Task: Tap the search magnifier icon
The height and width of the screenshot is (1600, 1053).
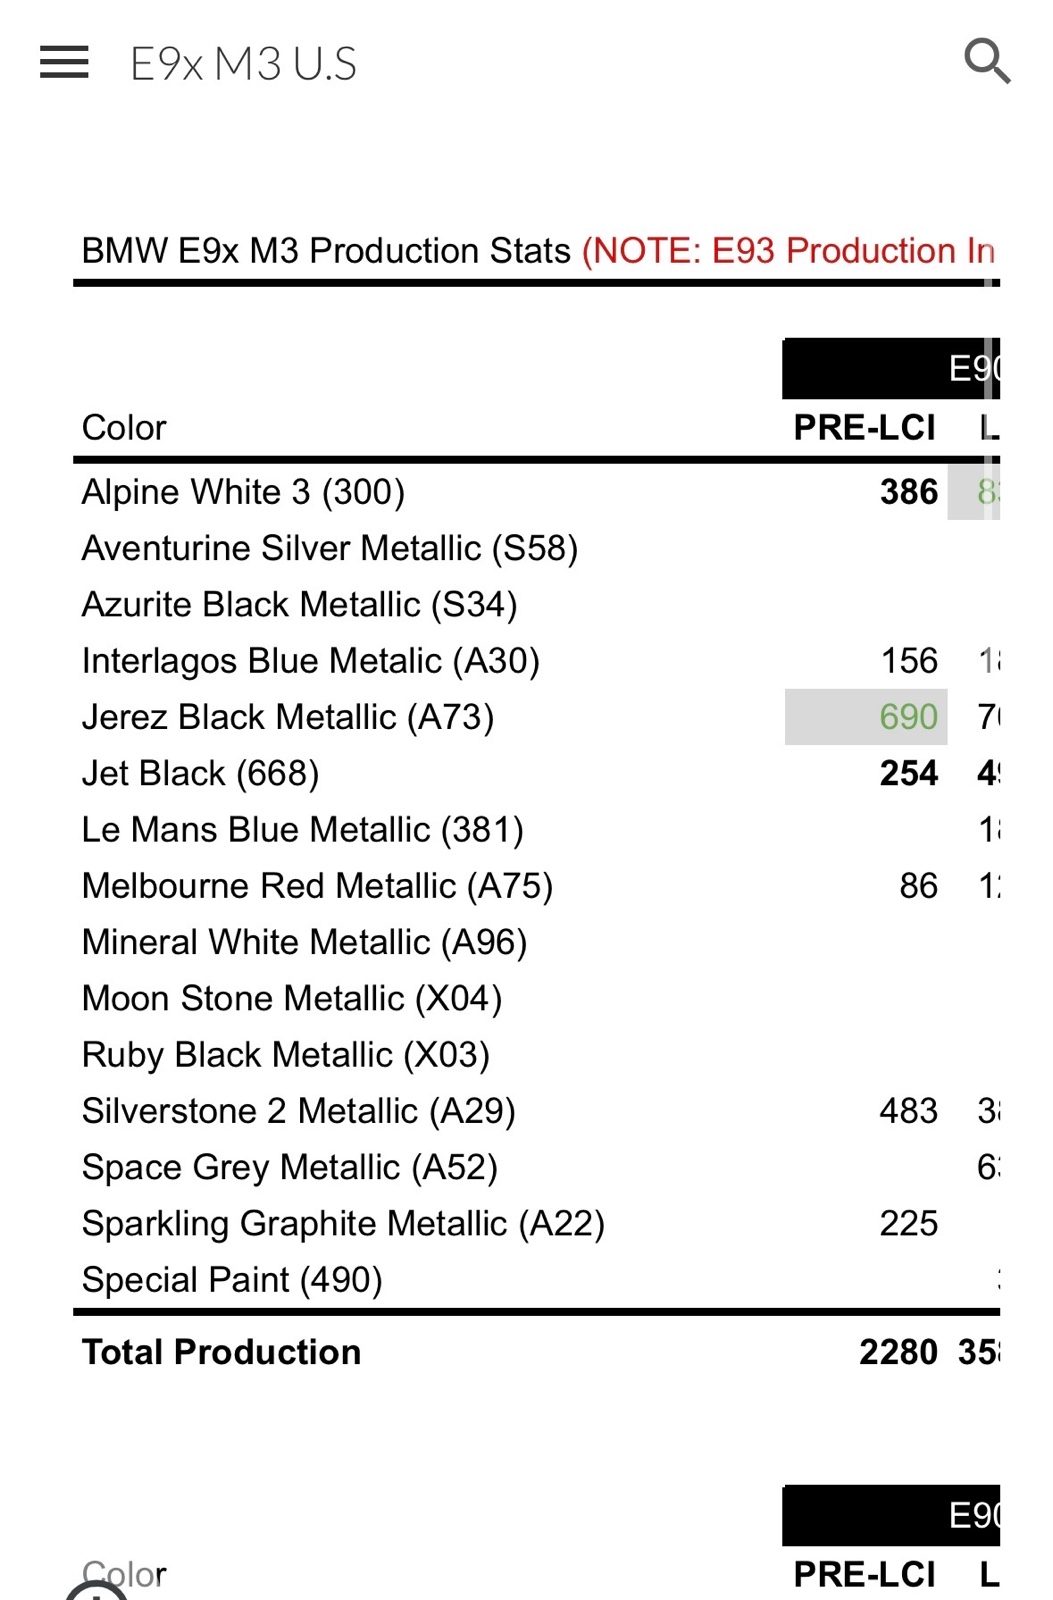Action: pos(987,61)
